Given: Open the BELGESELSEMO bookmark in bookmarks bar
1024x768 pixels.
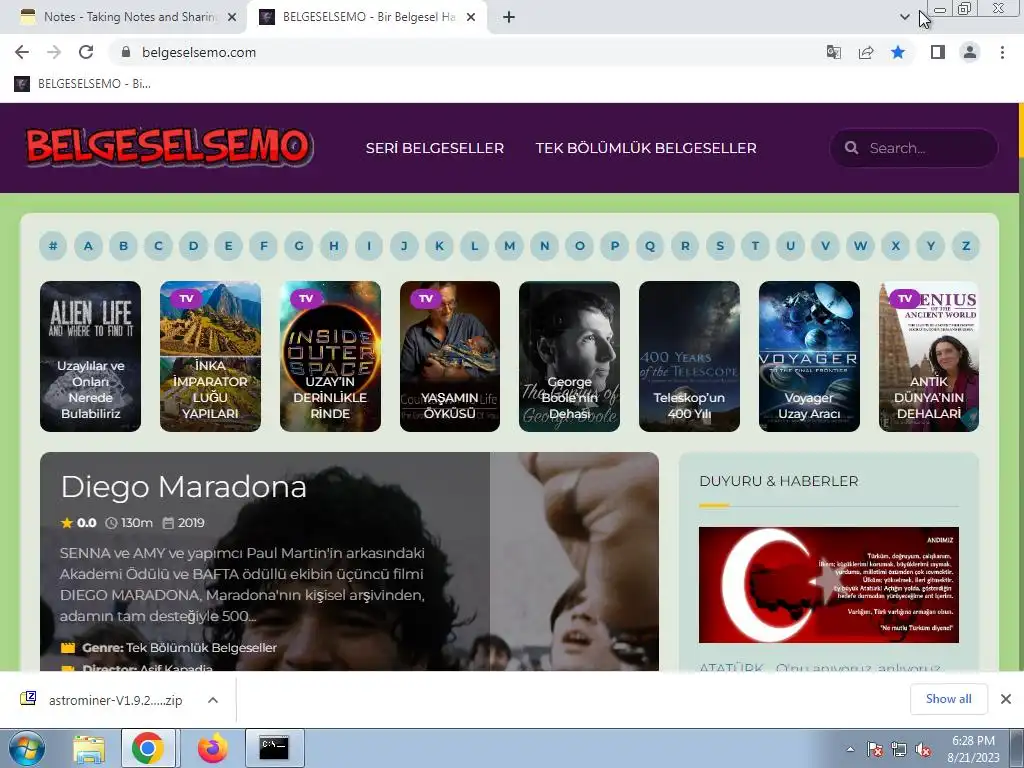Looking at the screenshot, I should pyautogui.click(x=83, y=84).
